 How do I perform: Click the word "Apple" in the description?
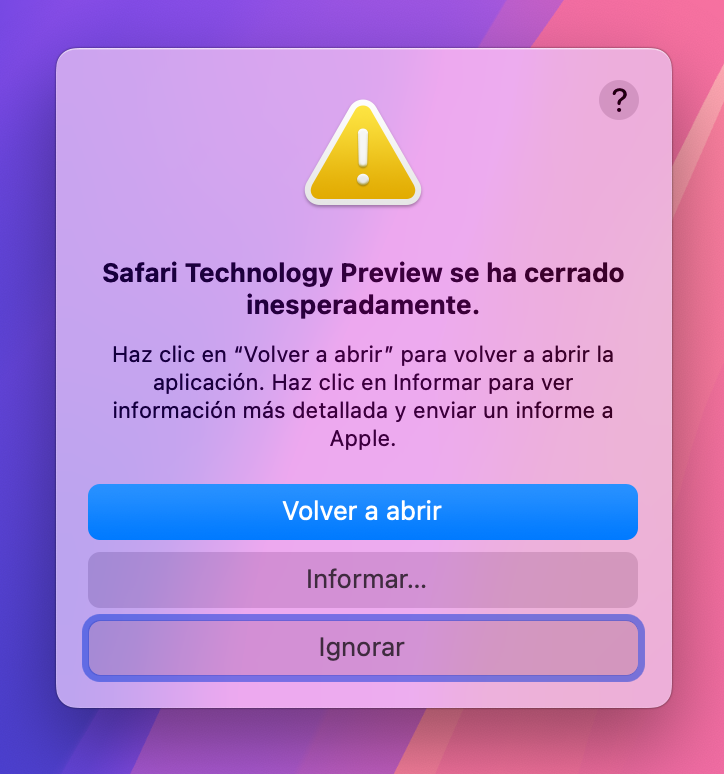[x=363, y=438]
